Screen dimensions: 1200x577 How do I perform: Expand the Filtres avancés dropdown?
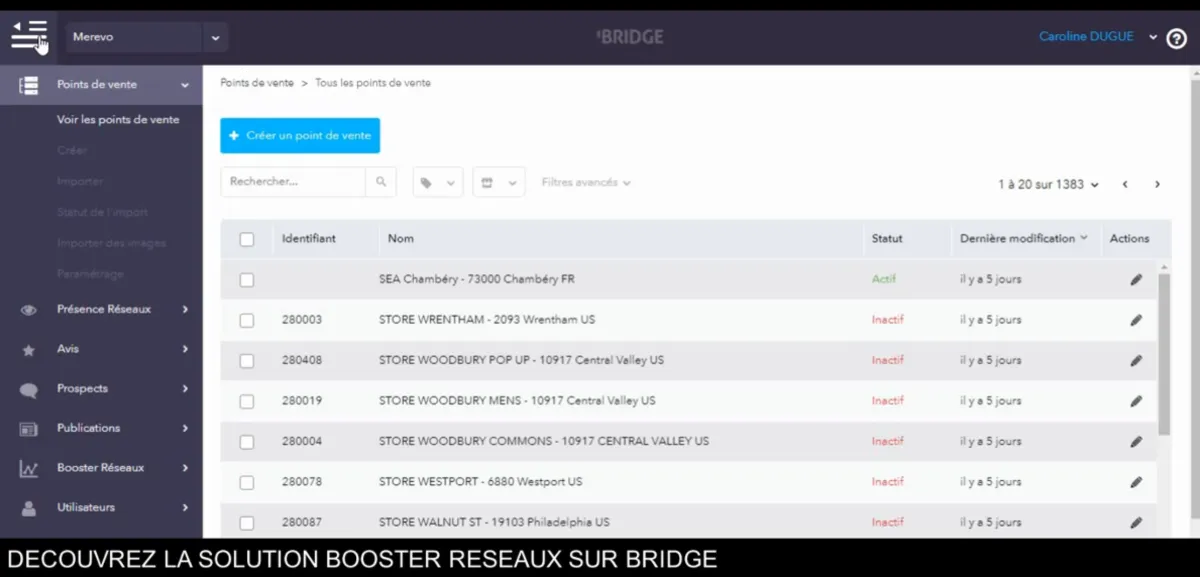click(586, 183)
